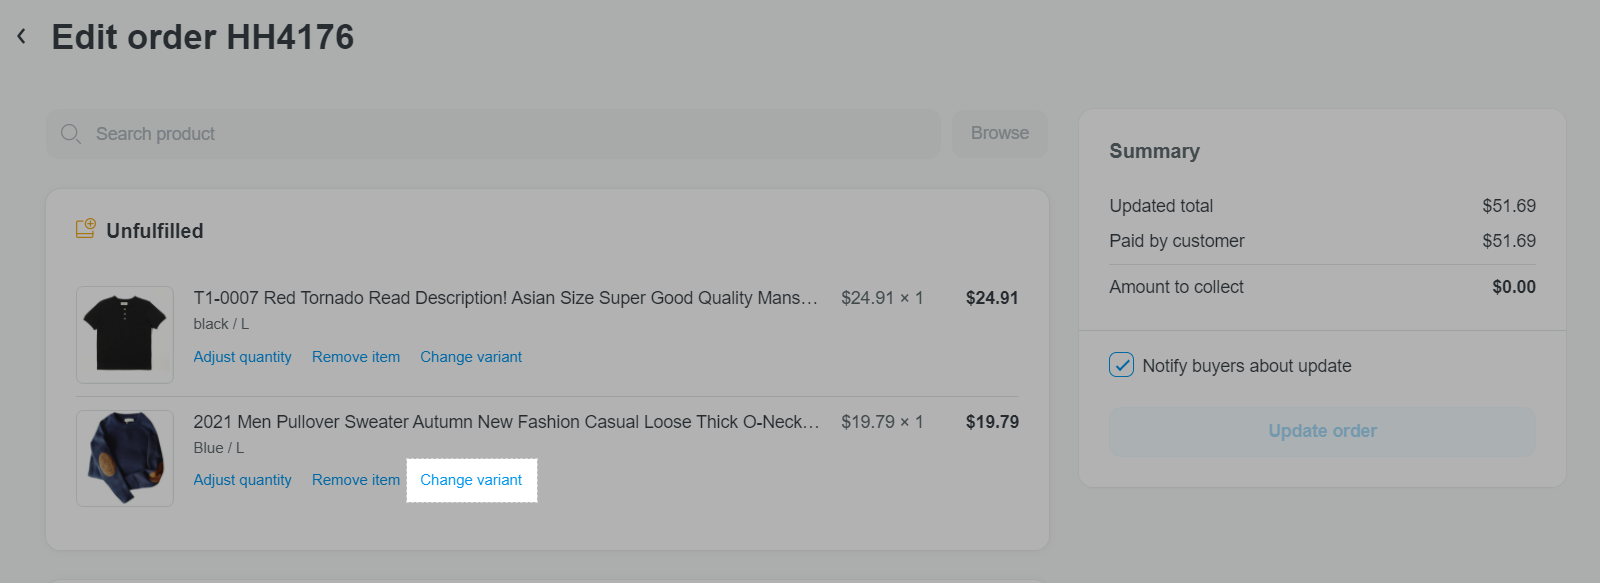
Task: Click the $0.00 Amount to collect value
Action: click(x=1513, y=287)
